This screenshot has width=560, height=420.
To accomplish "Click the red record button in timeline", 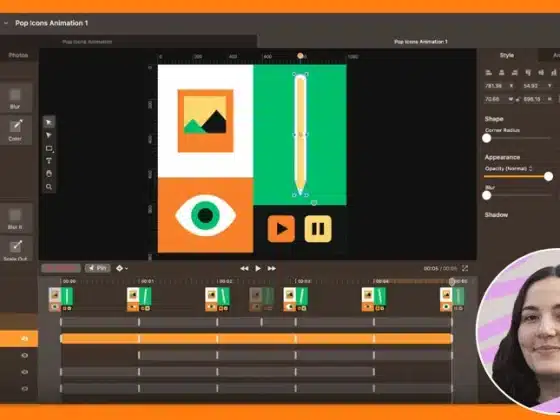I will 61,268.
